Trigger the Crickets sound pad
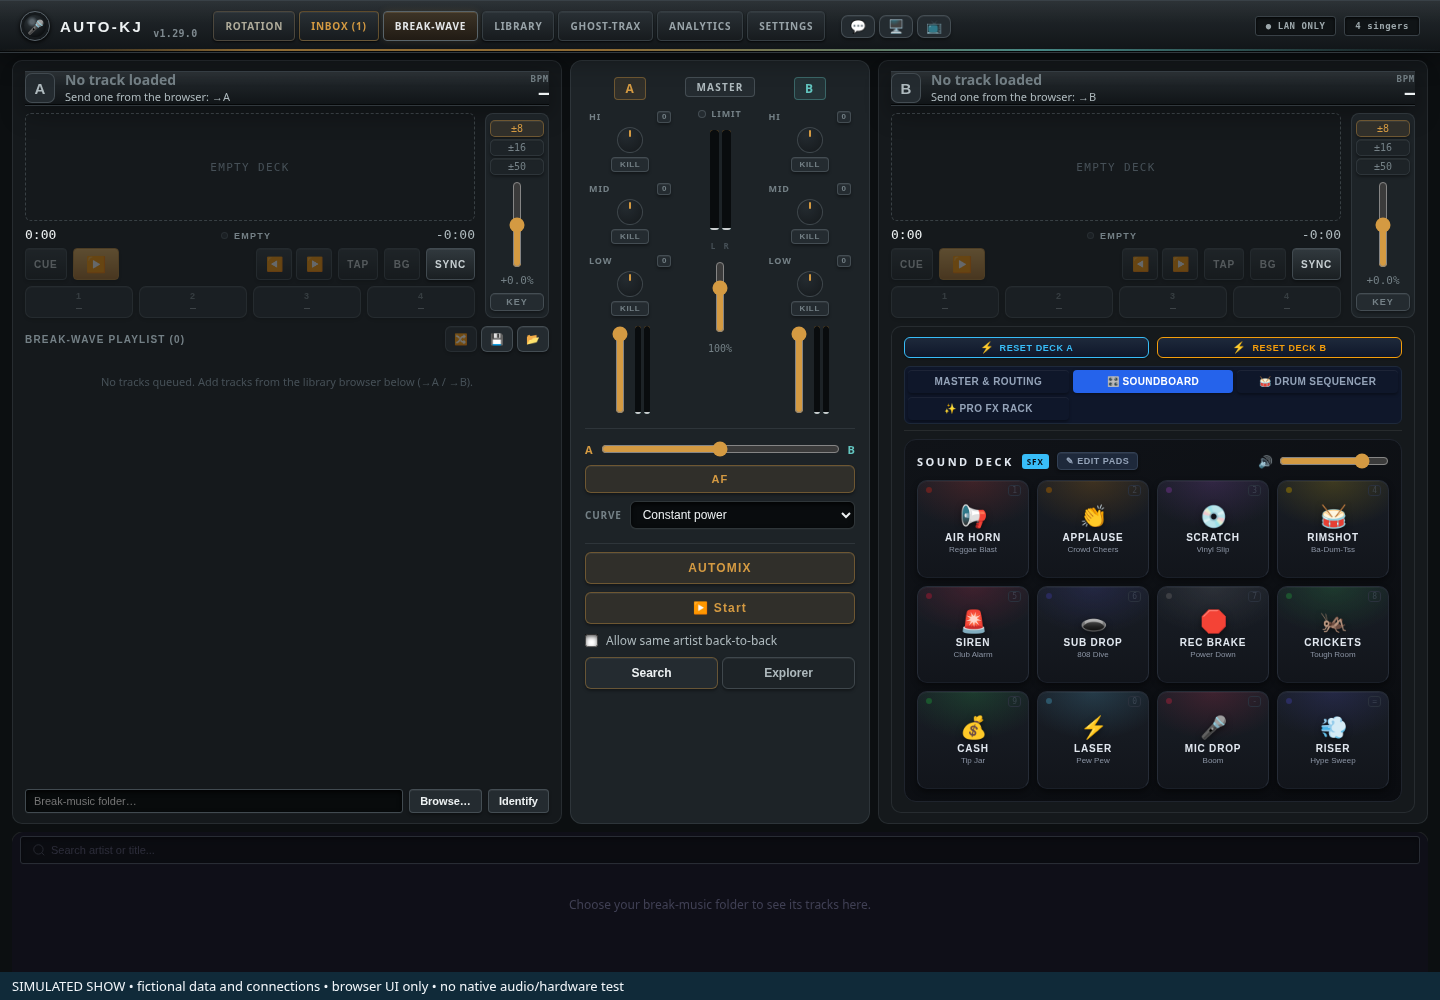The image size is (1440, 1000). [x=1333, y=634]
